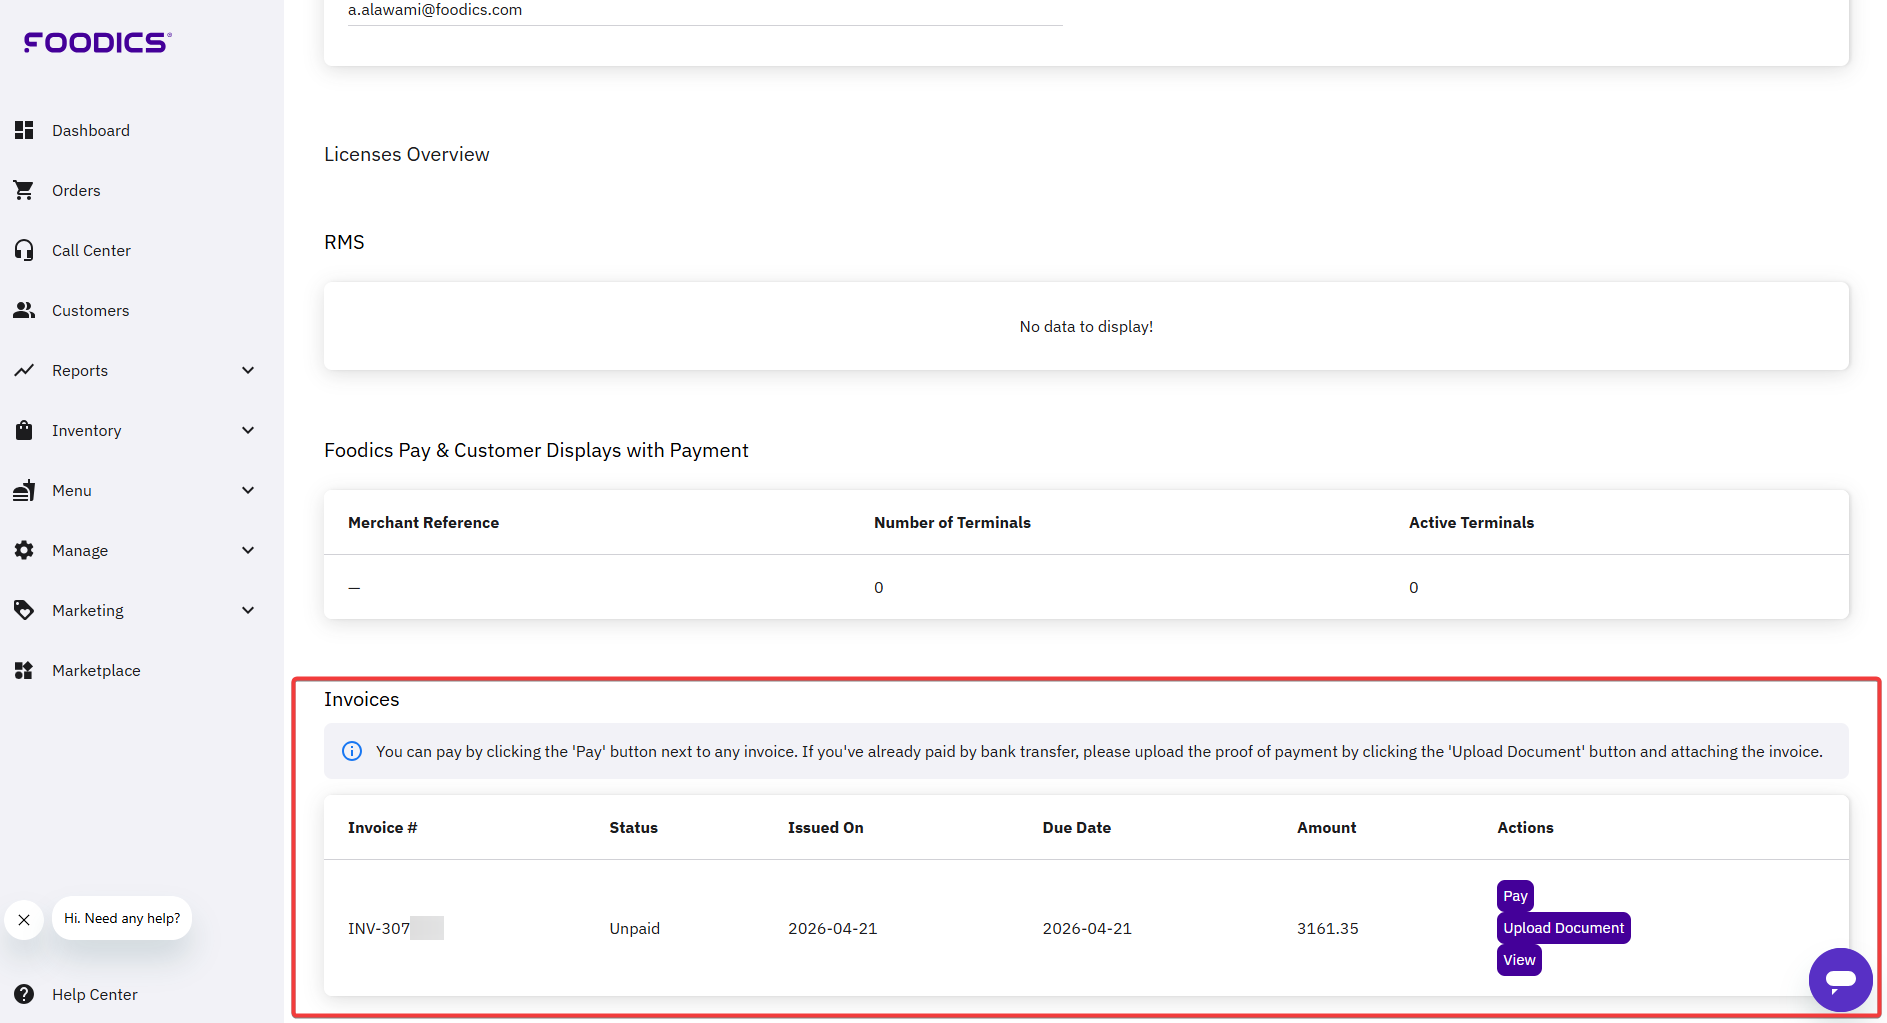This screenshot has height=1023, width=1887.
Task: Select Manage in the sidebar
Action: (80, 550)
